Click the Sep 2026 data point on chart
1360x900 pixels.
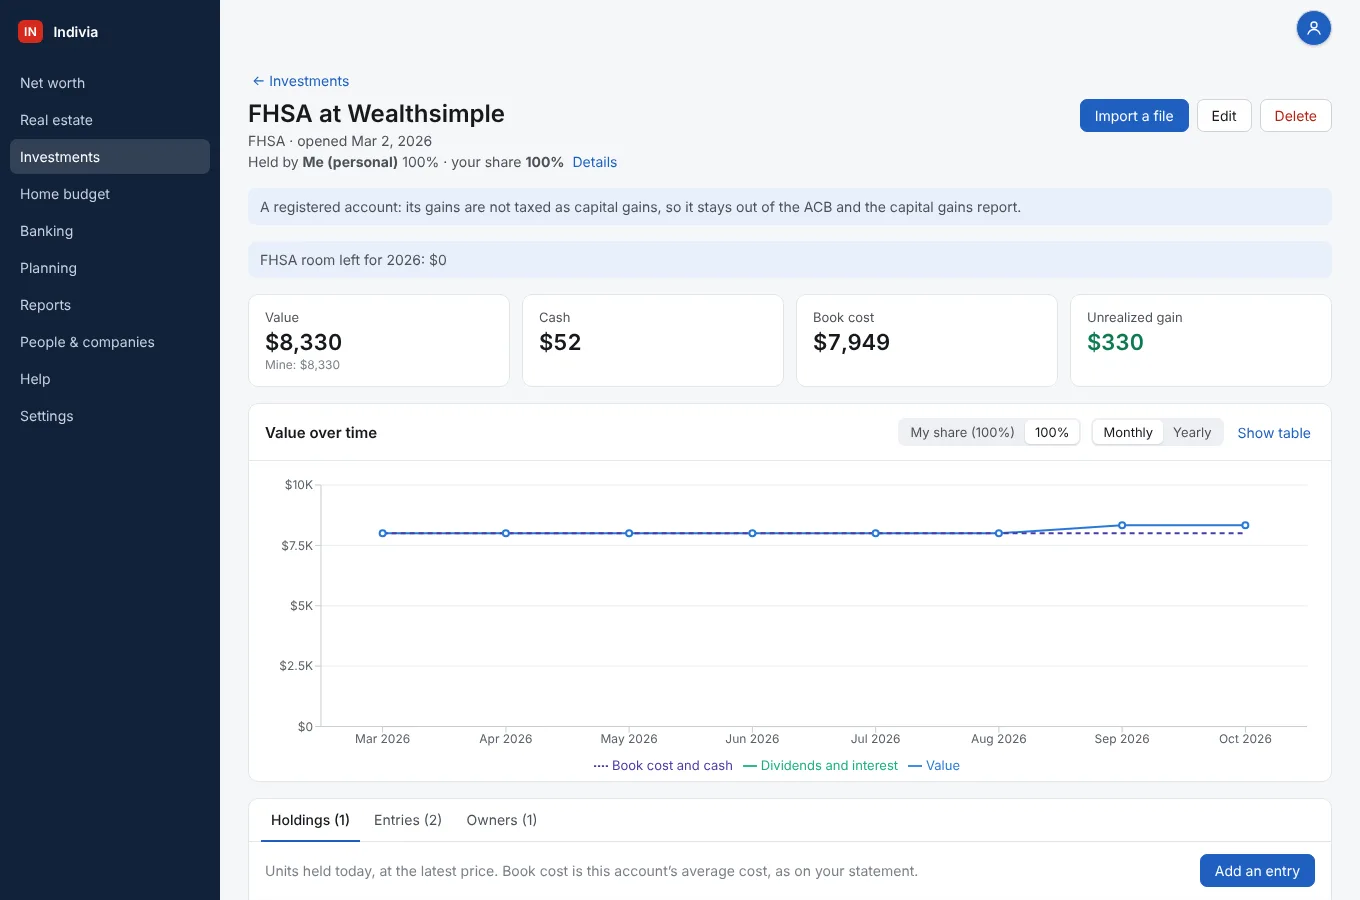click(x=1122, y=525)
